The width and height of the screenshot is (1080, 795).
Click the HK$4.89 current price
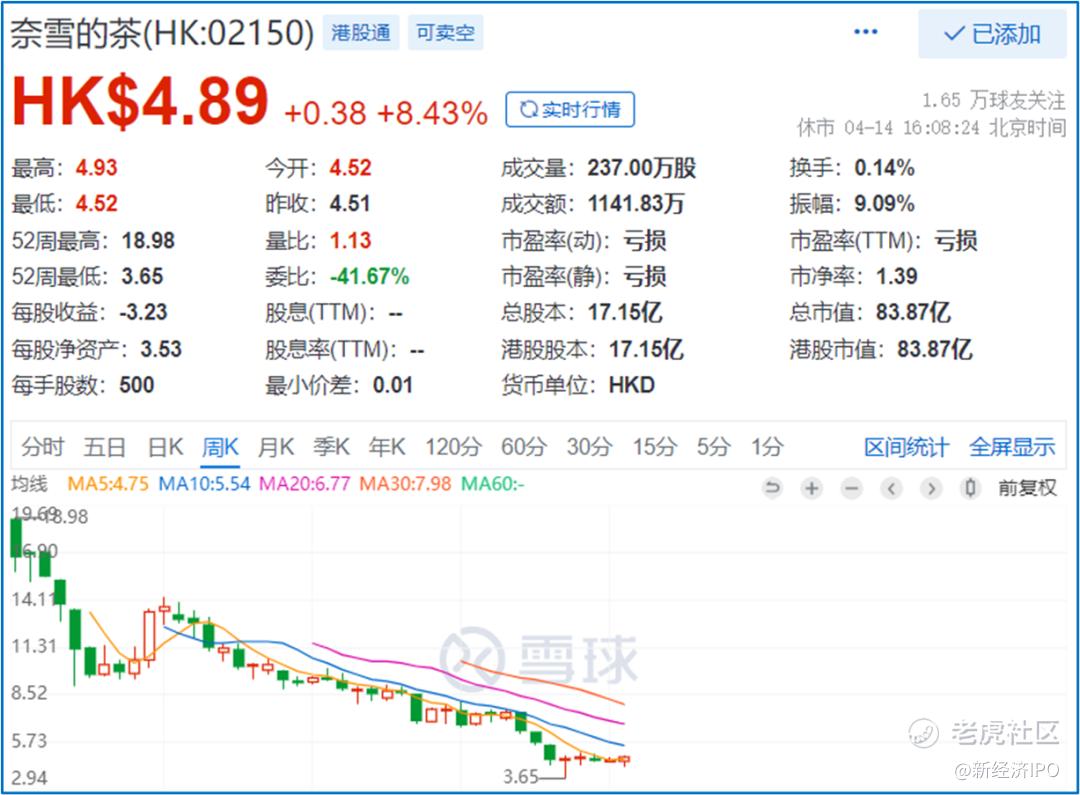(x=141, y=101)
